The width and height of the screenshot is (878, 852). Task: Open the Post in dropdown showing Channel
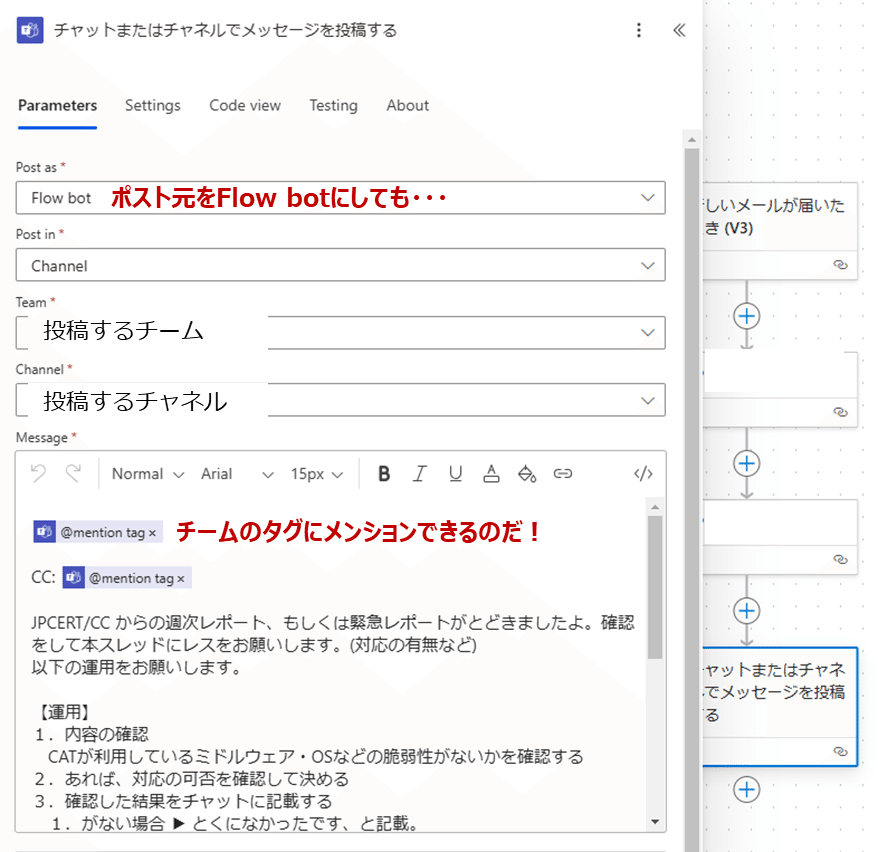(340, 265)
